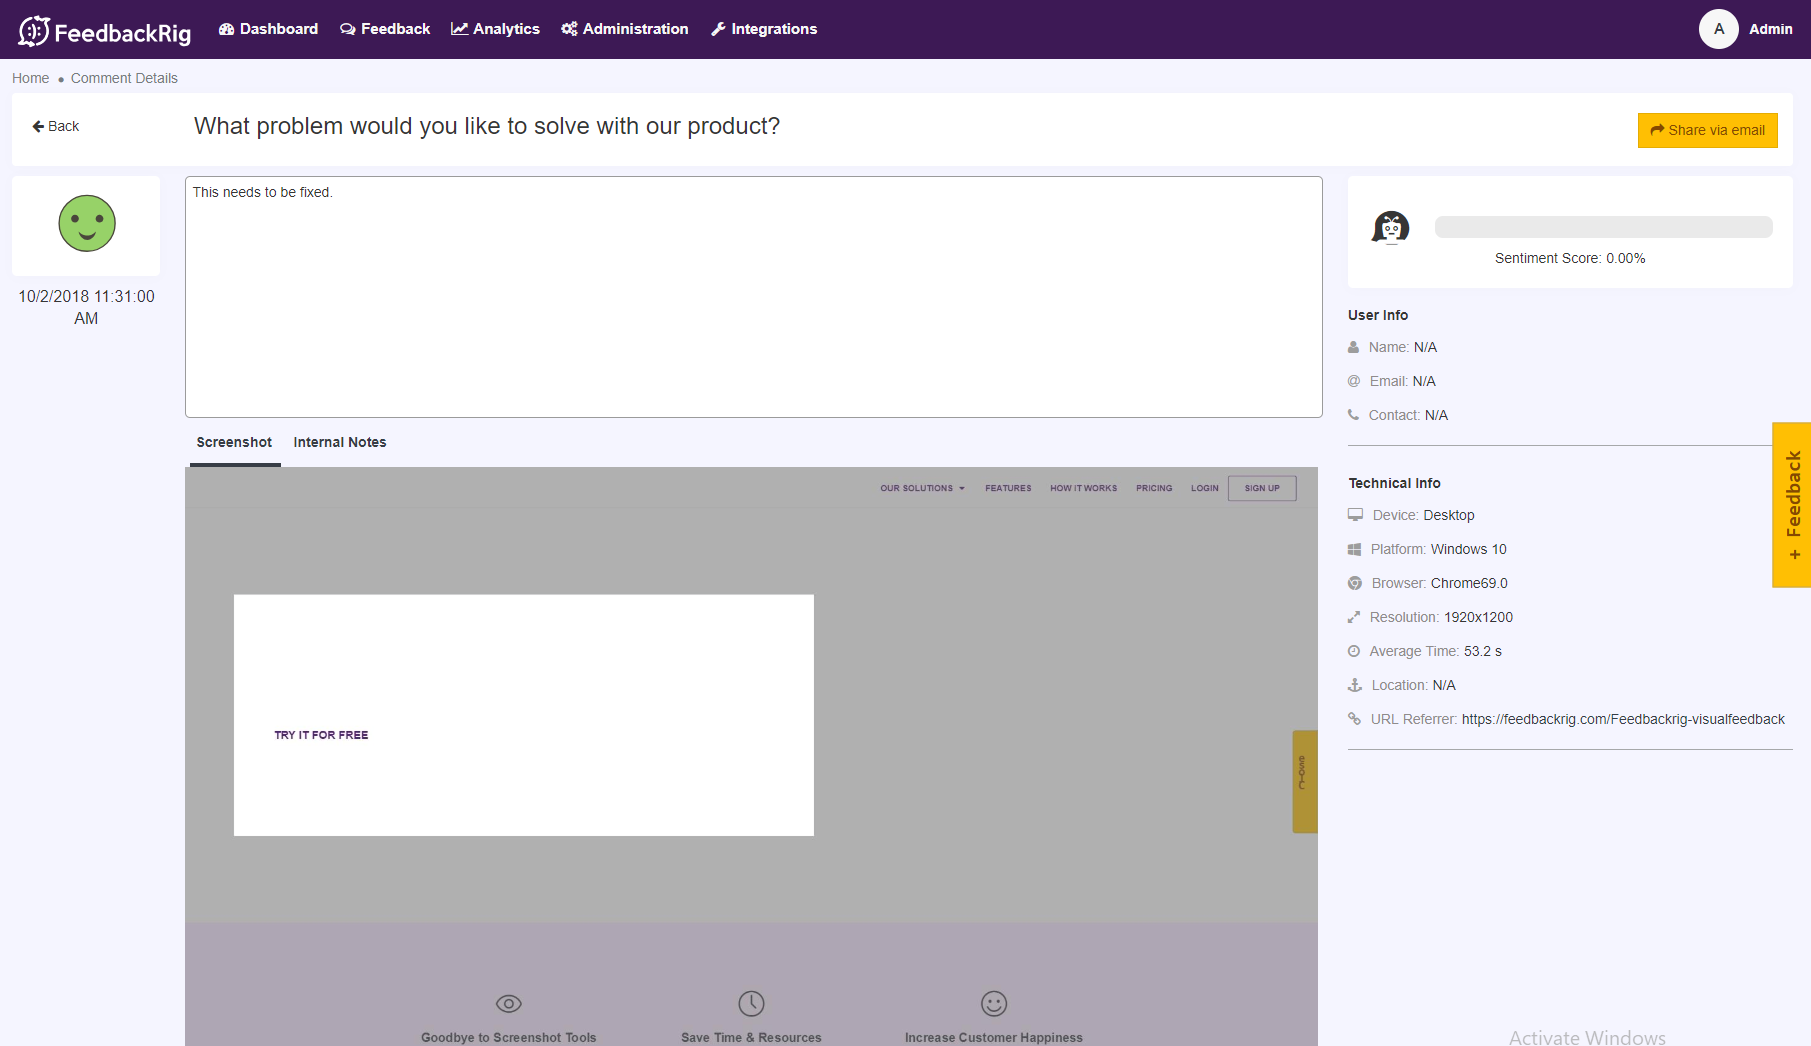Go to Home breadcrumb
This screenshot has width=1811, height=1046.
30,78
